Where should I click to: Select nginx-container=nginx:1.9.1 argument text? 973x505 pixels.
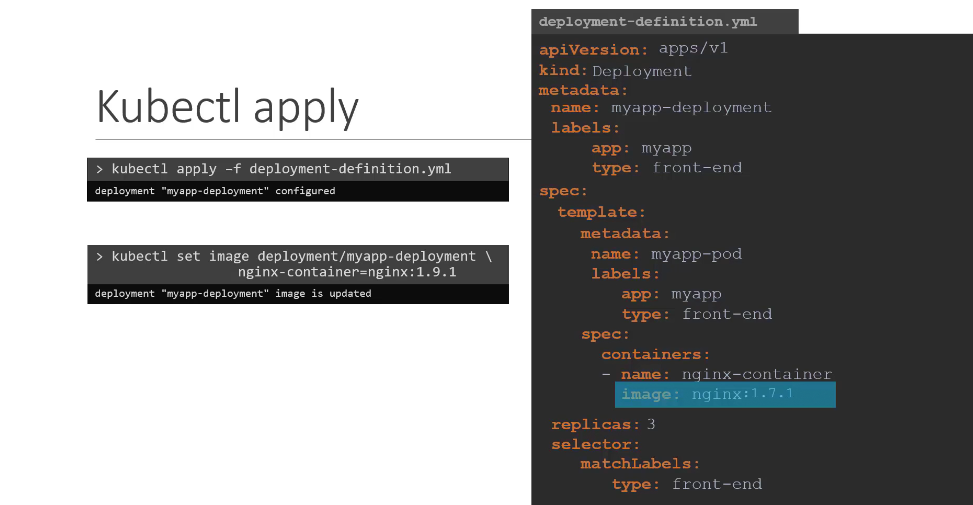347,272
